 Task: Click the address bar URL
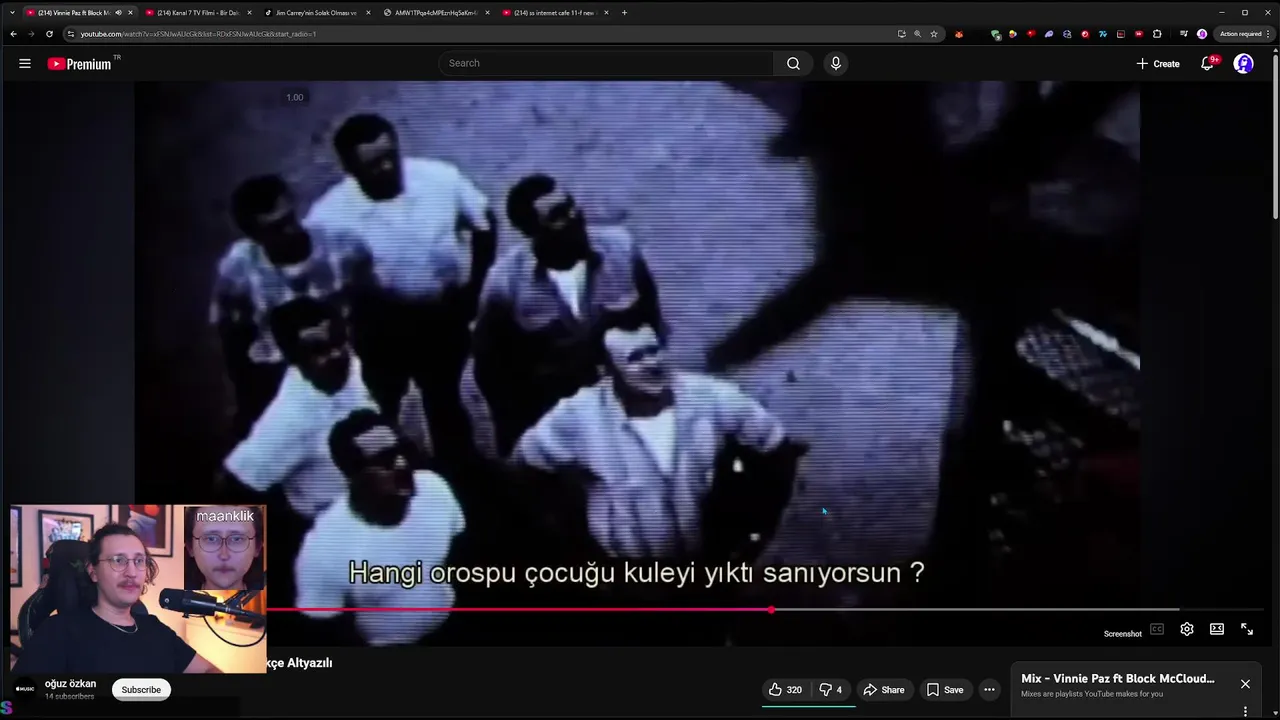click(198, 34)
